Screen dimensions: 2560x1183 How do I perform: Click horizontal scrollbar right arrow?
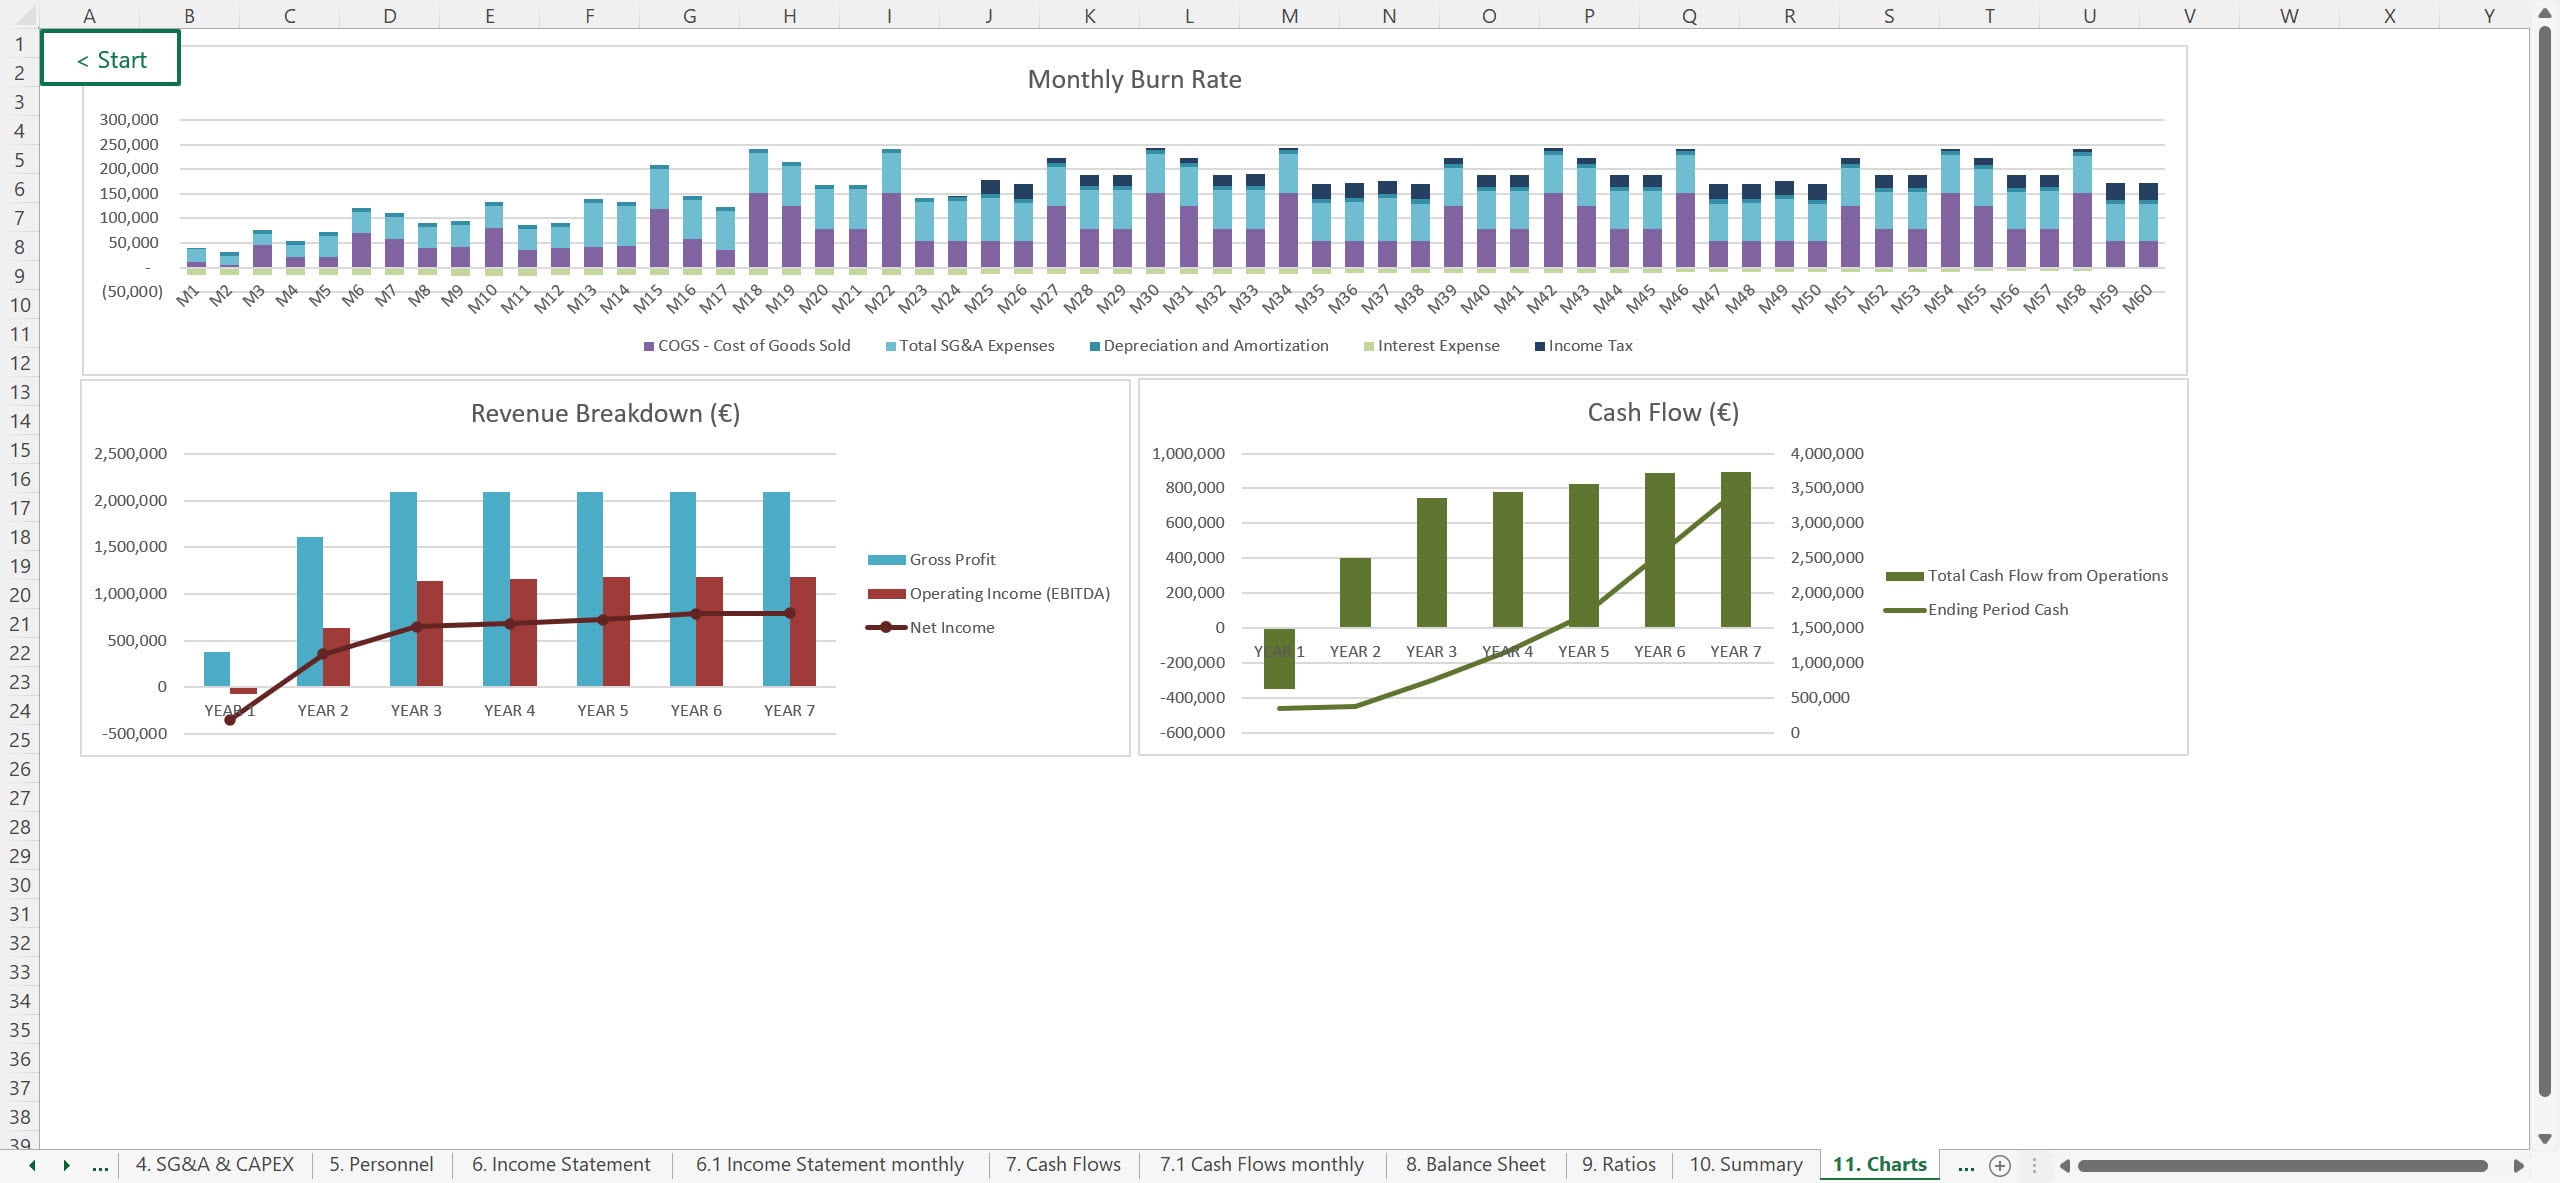[x=2519, y=1165]
